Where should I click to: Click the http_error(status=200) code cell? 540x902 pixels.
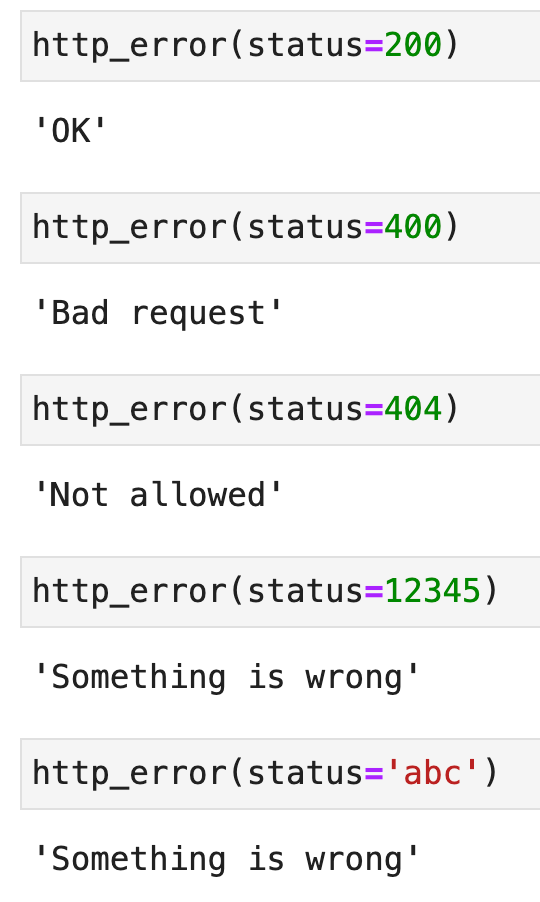click(x=280, y=45)
